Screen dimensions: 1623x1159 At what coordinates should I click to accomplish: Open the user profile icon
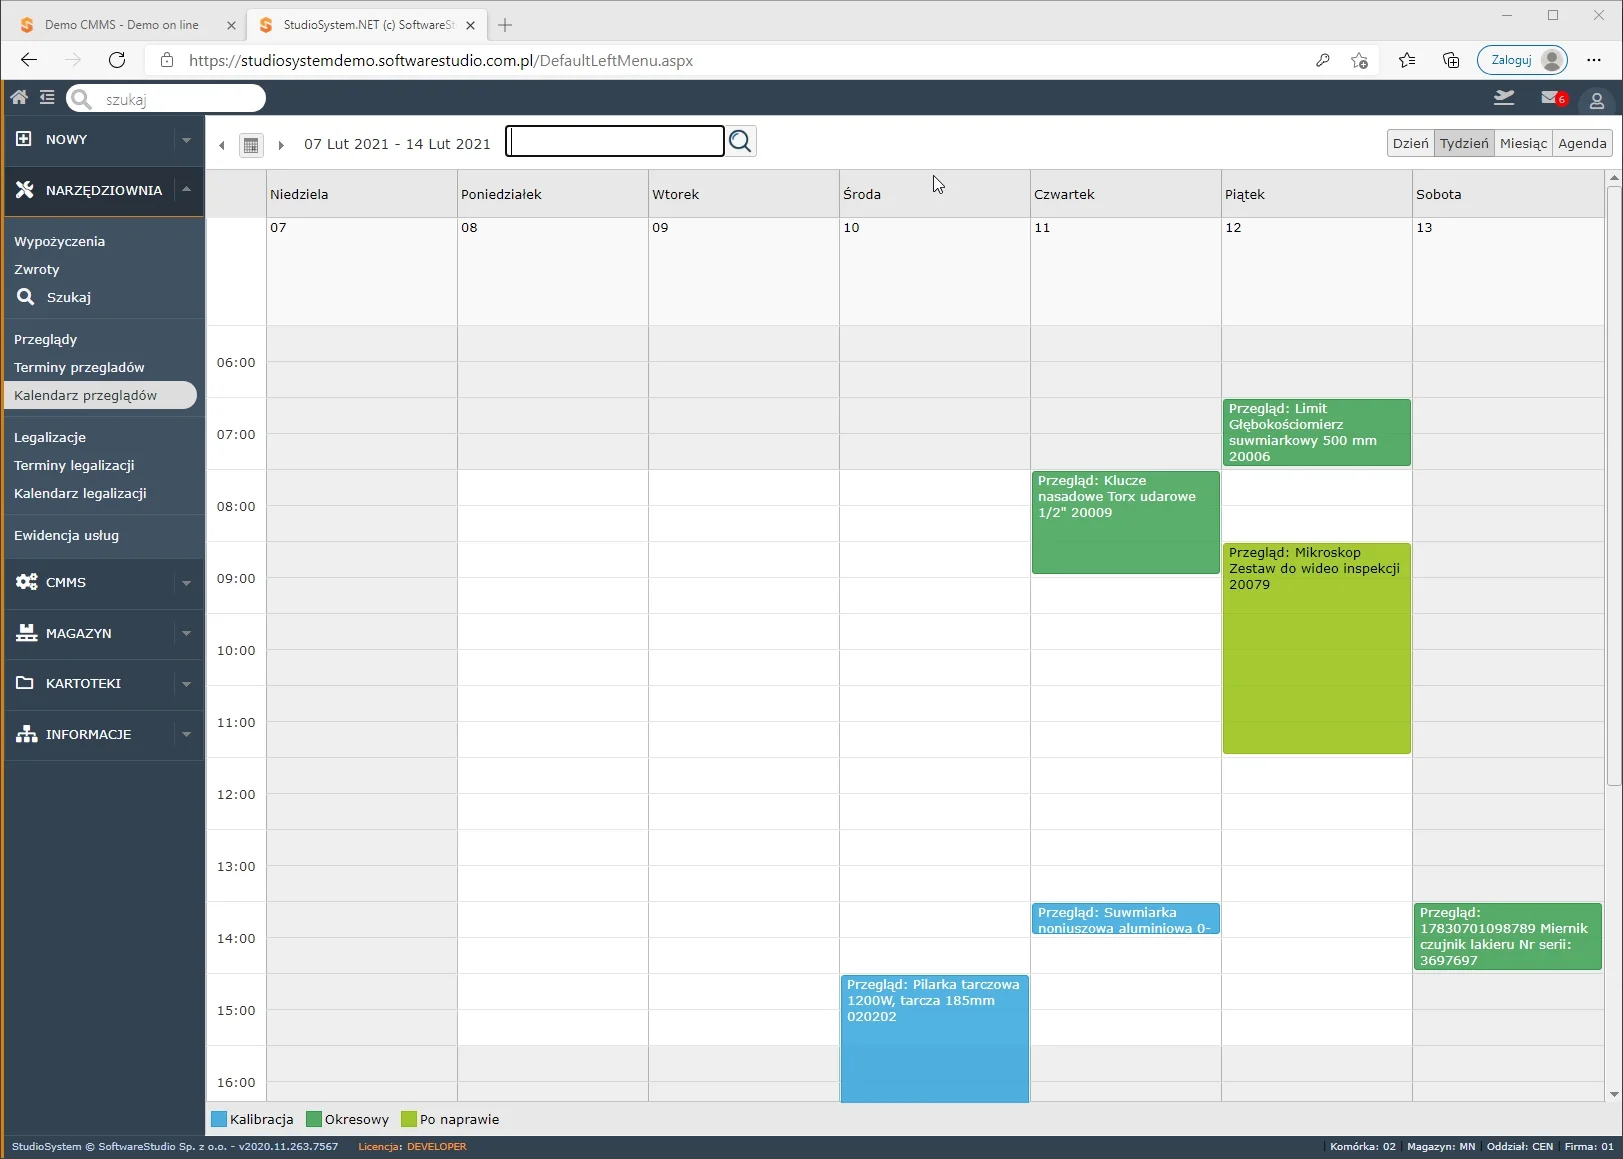pos(1596,100)
